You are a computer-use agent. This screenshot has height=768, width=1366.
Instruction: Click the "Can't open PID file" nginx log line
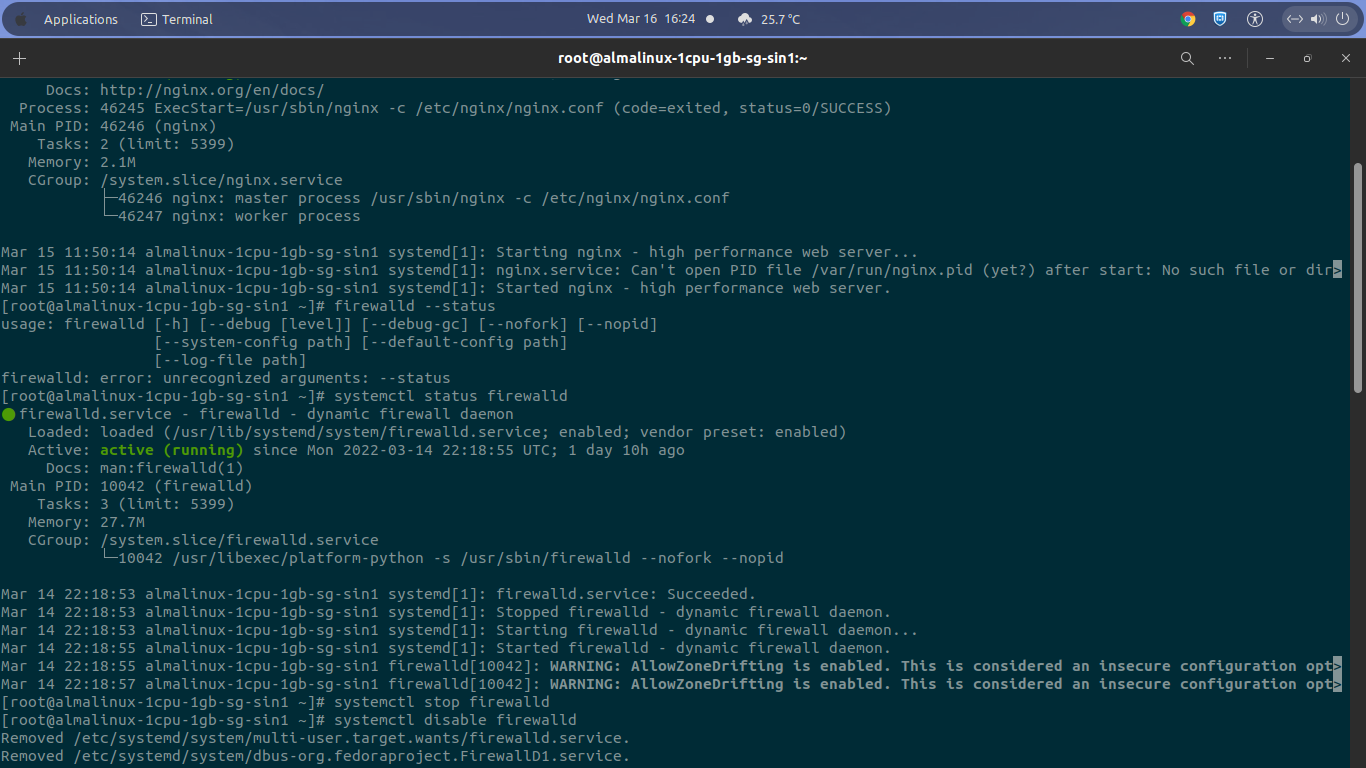[x=671, y=270]
